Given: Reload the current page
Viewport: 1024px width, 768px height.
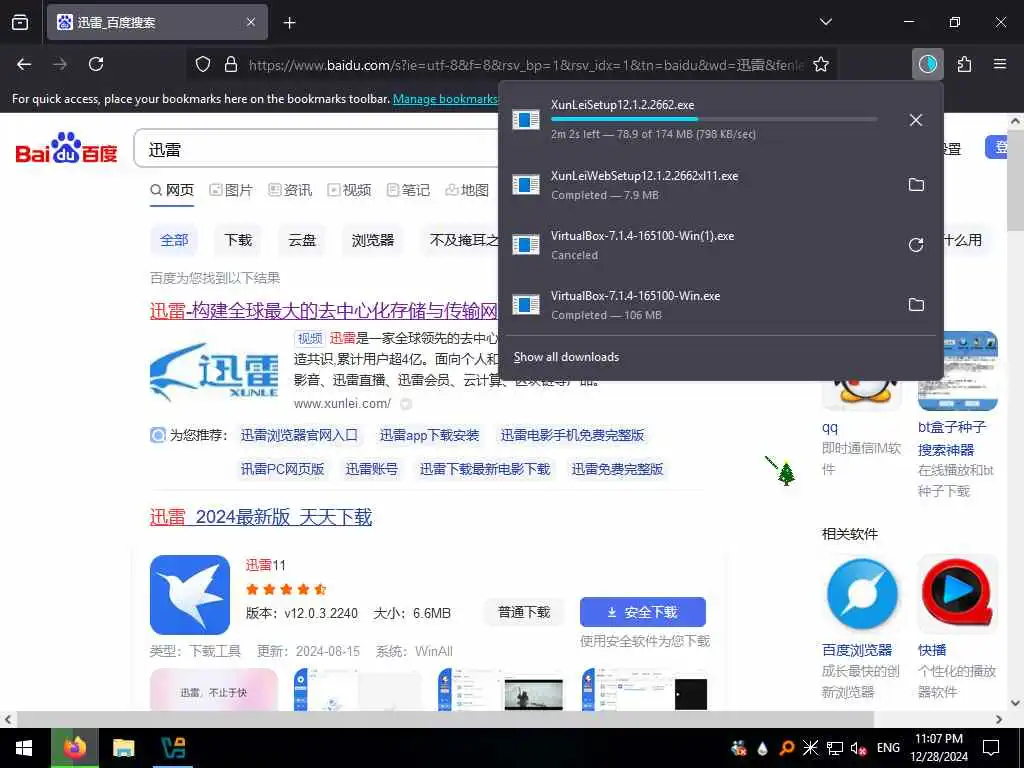Looking at the screenshot, I should 96,64.
